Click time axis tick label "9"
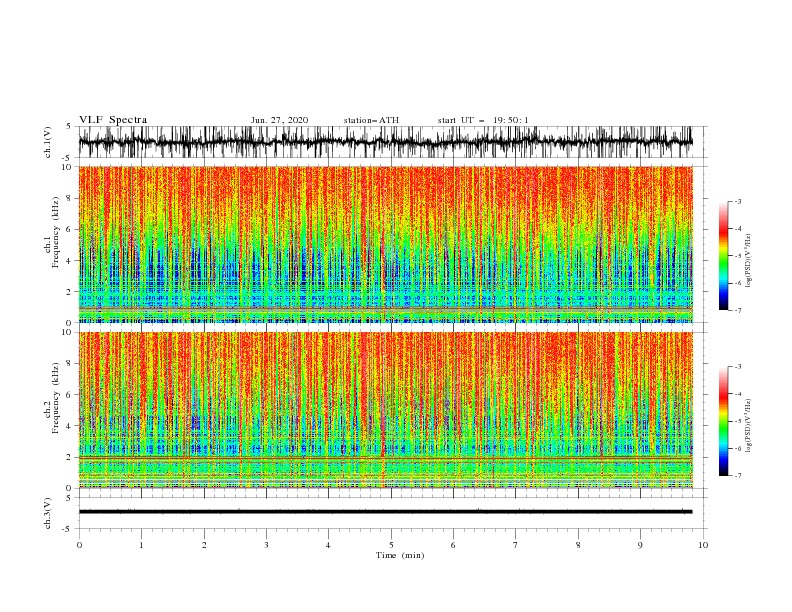The image size is (792, 612). pyautogui.click(x=640, y=545)
